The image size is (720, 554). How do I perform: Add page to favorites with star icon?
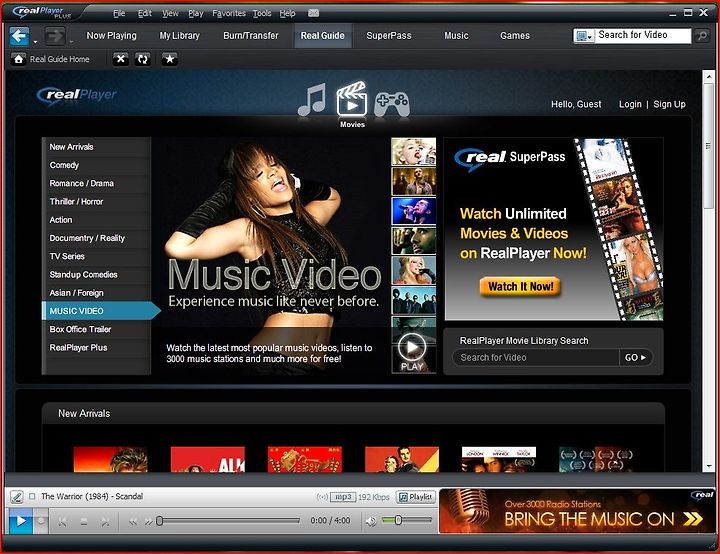[169, 59]
